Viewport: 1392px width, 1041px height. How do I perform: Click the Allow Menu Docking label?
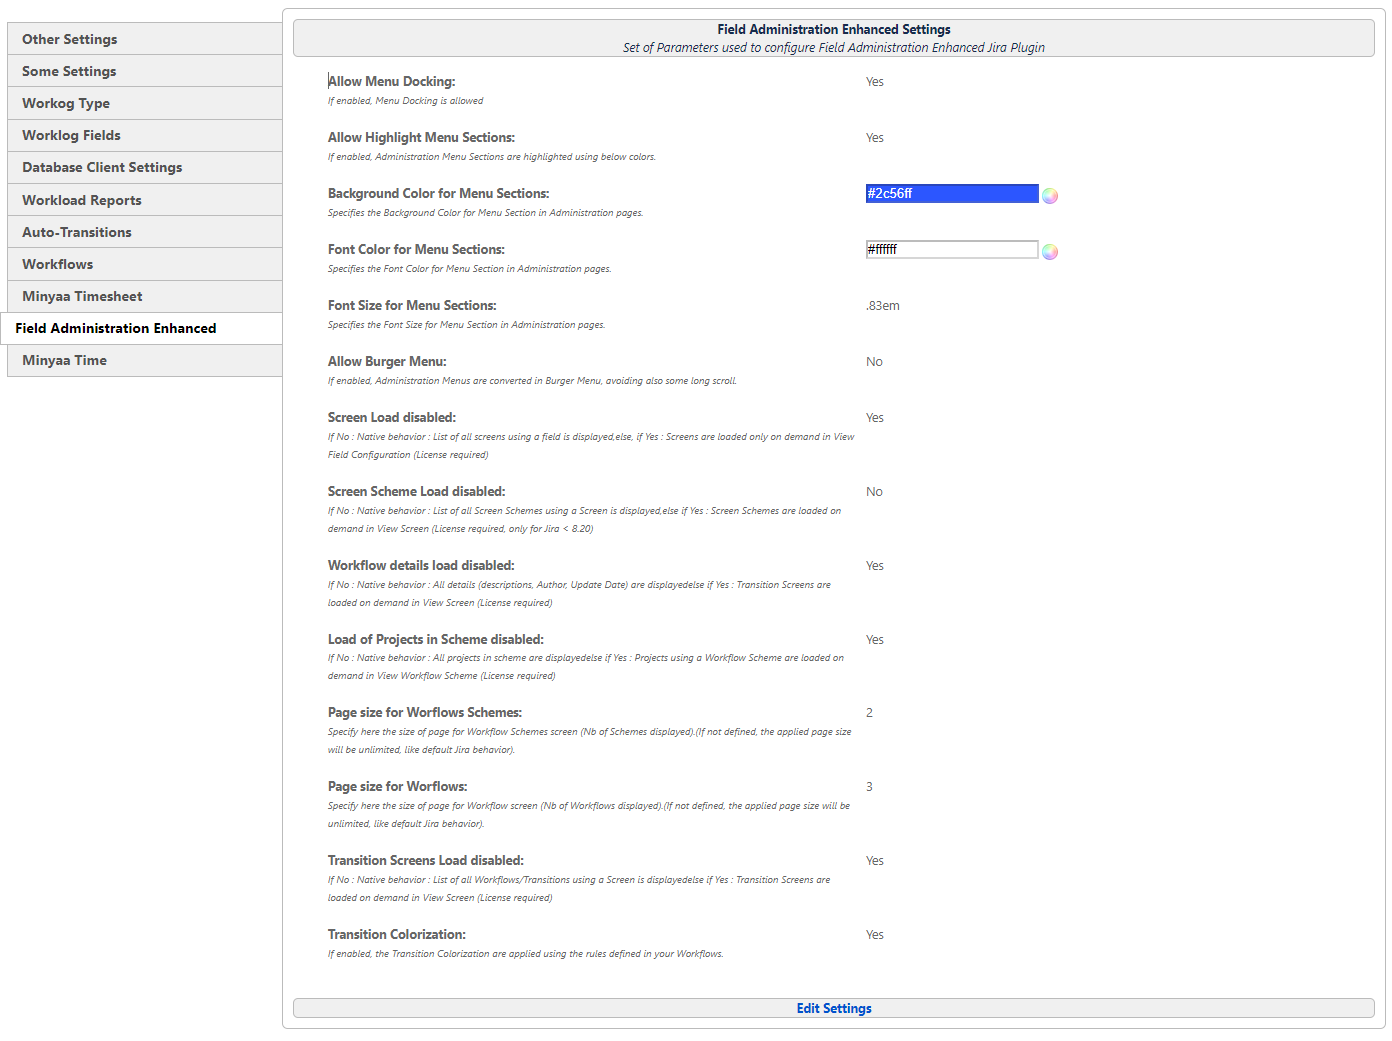(x=392, y=82)
